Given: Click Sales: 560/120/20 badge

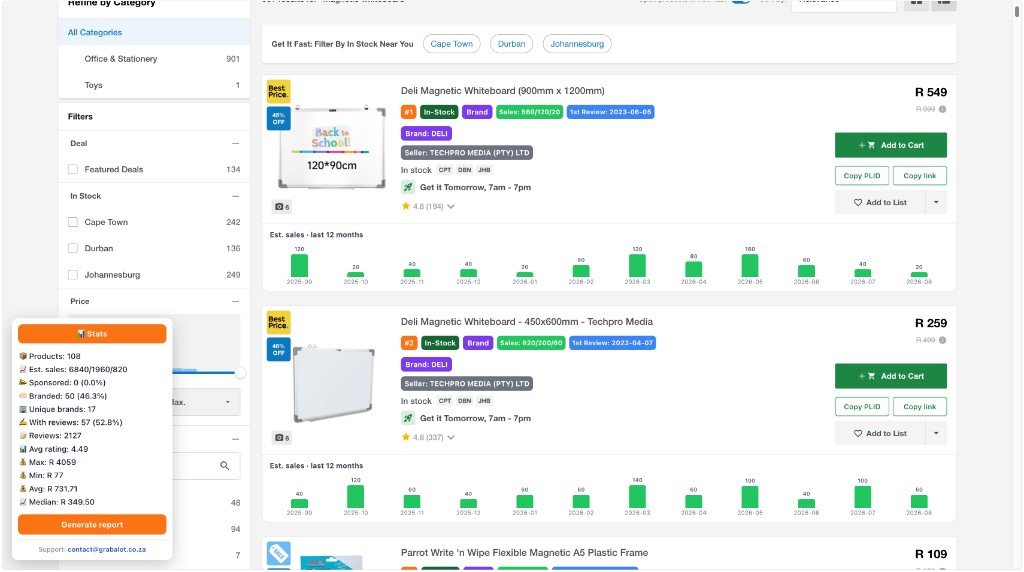Looking at the screenshot, I should point(529,112).
